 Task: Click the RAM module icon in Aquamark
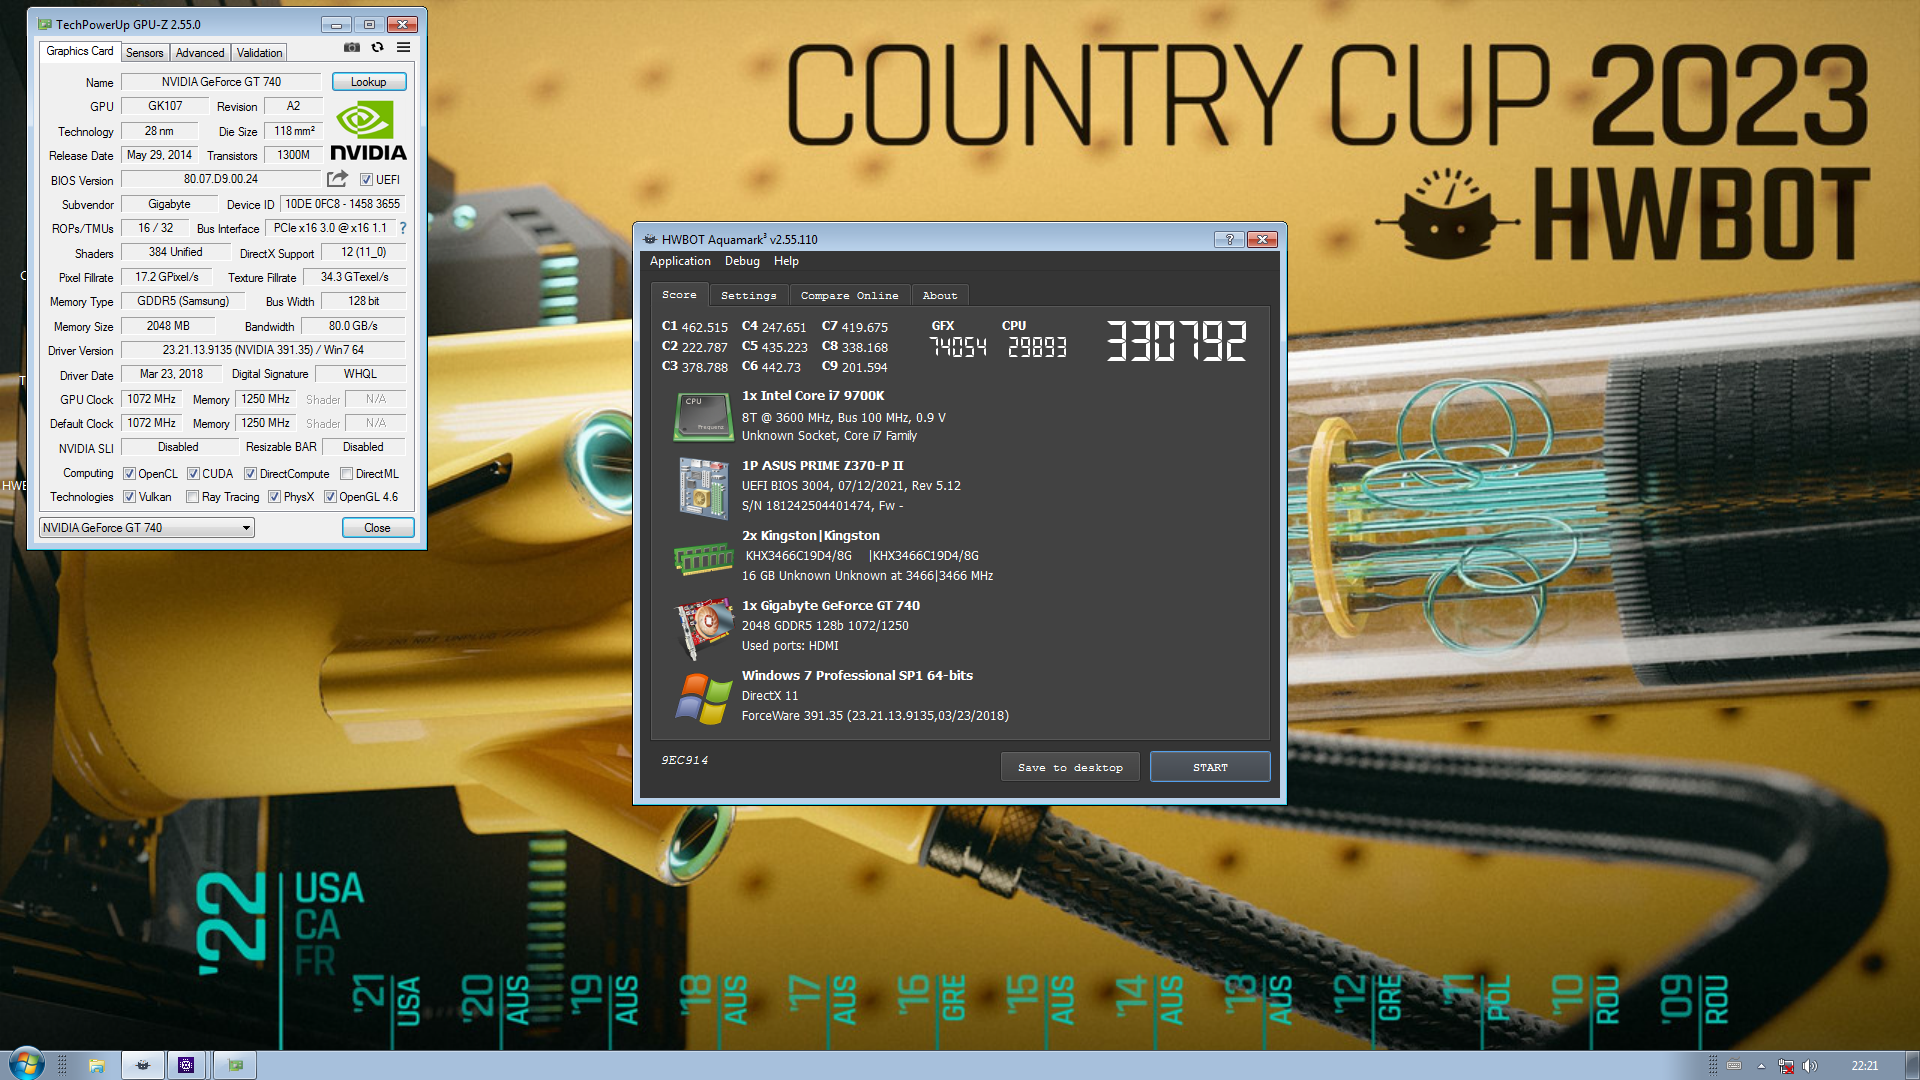(703, 558)
